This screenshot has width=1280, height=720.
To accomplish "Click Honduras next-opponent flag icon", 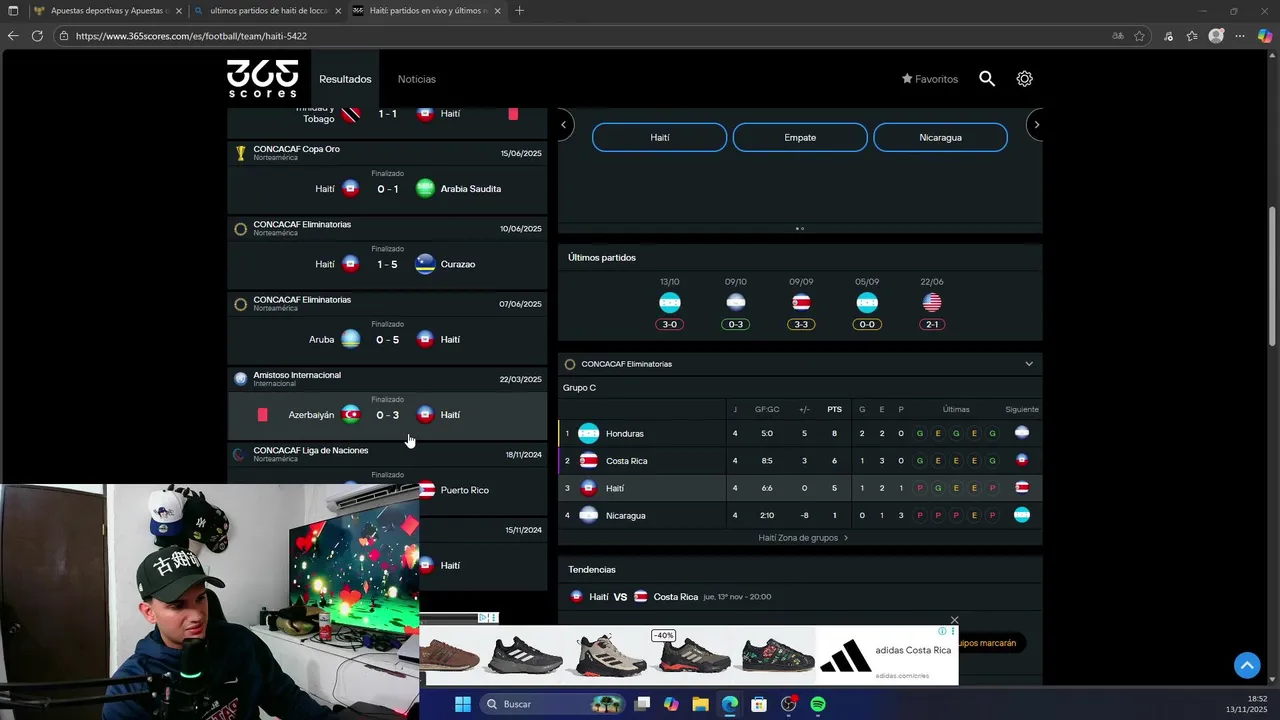I will coord(1022,433).
